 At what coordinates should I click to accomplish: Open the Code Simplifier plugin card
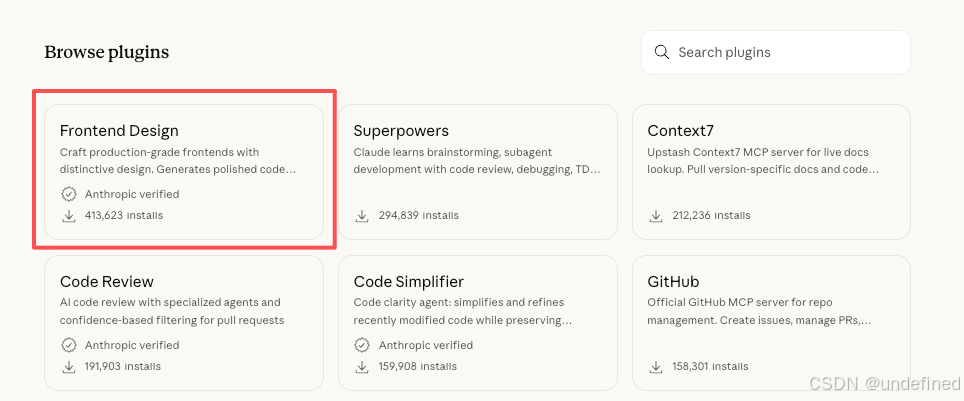click(x=478, y=323)
